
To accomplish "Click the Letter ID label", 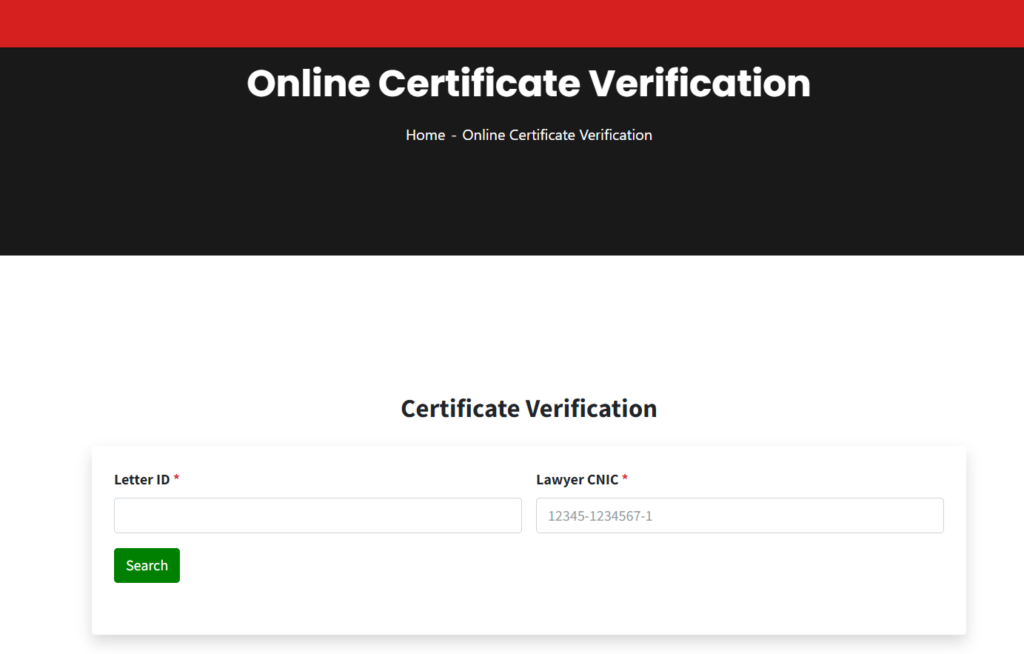I will tap(140, 480).
